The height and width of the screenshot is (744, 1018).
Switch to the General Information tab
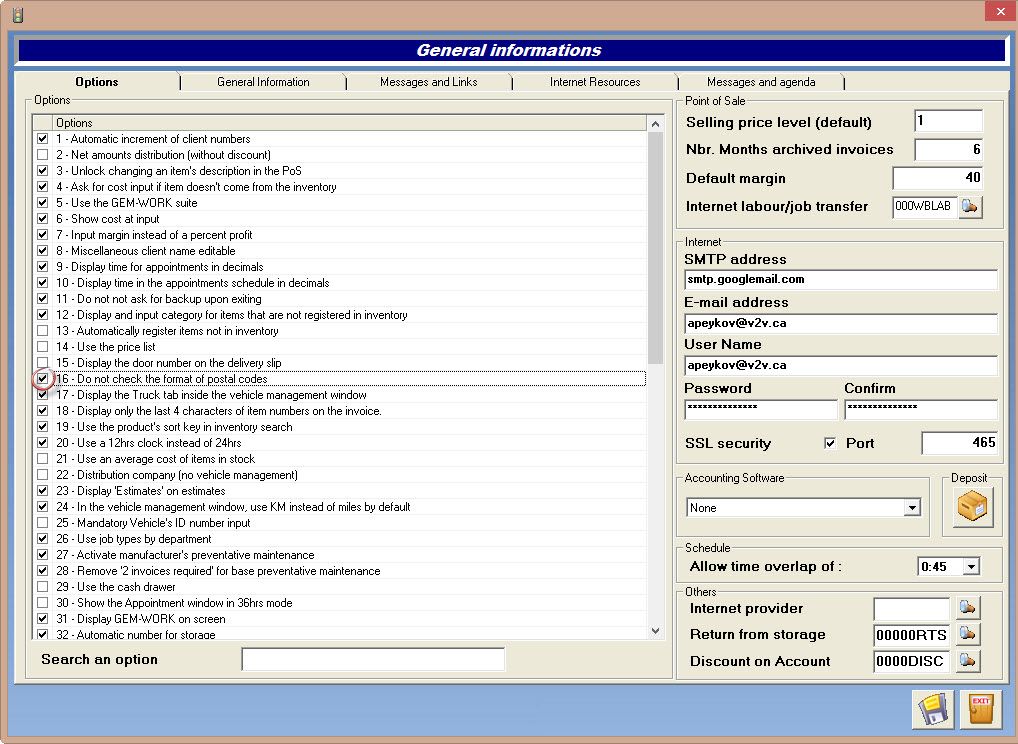(x=263, y=82)
